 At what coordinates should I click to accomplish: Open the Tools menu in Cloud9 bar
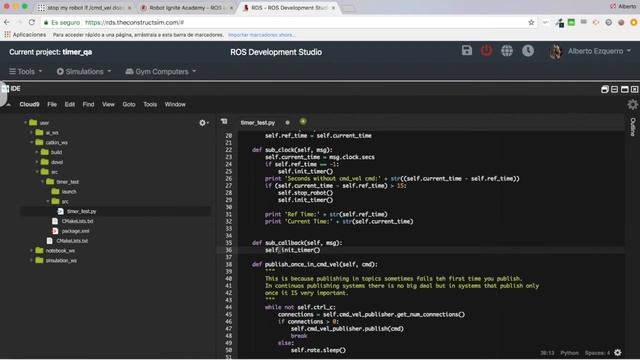click(150, 104)
